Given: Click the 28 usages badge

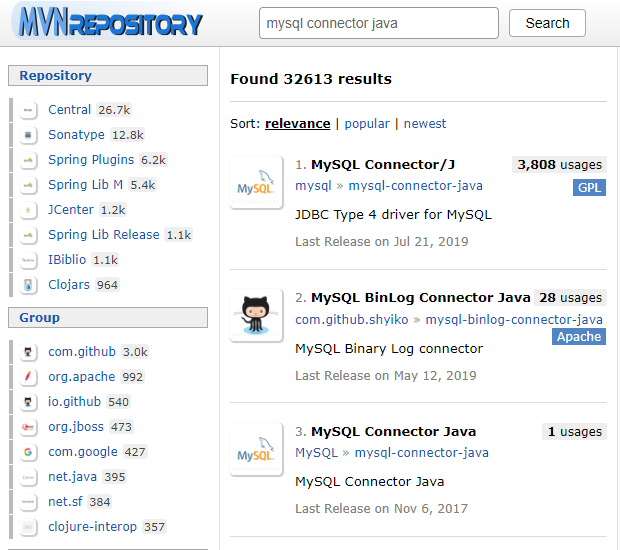Looking at the screenshot, I should pos(570,297).
